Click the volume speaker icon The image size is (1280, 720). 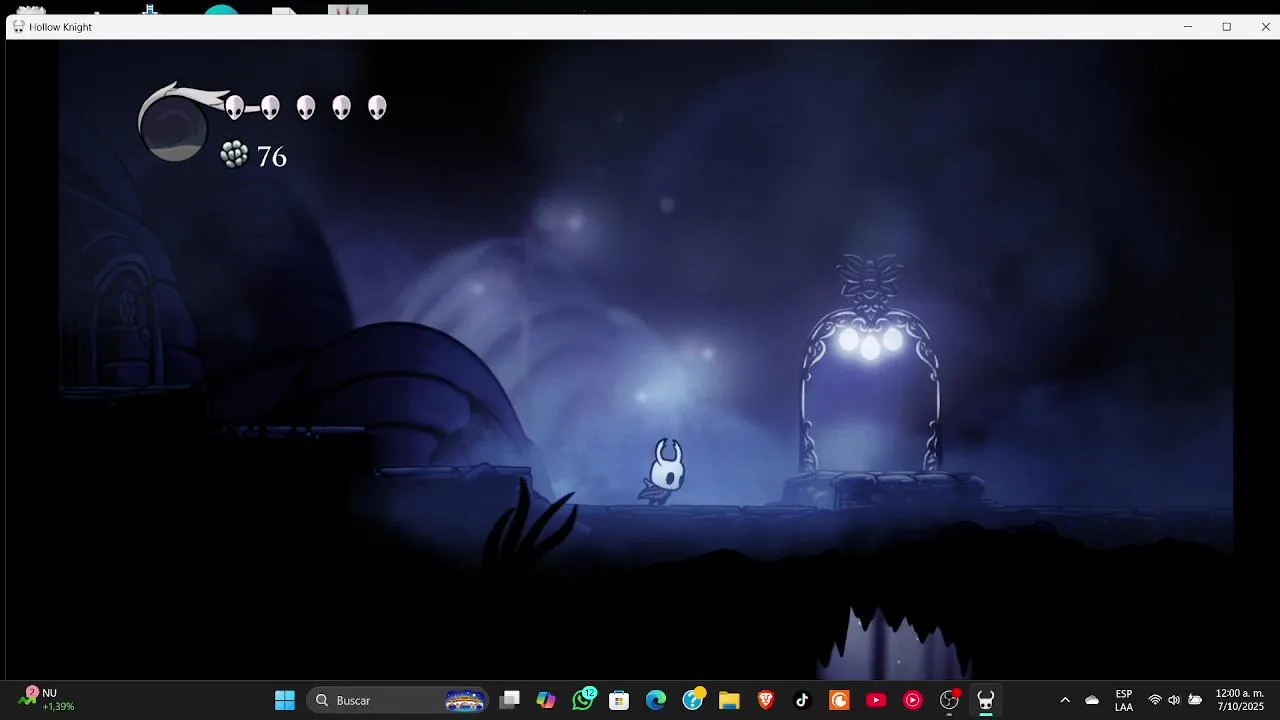click(x=1174, y=700)
